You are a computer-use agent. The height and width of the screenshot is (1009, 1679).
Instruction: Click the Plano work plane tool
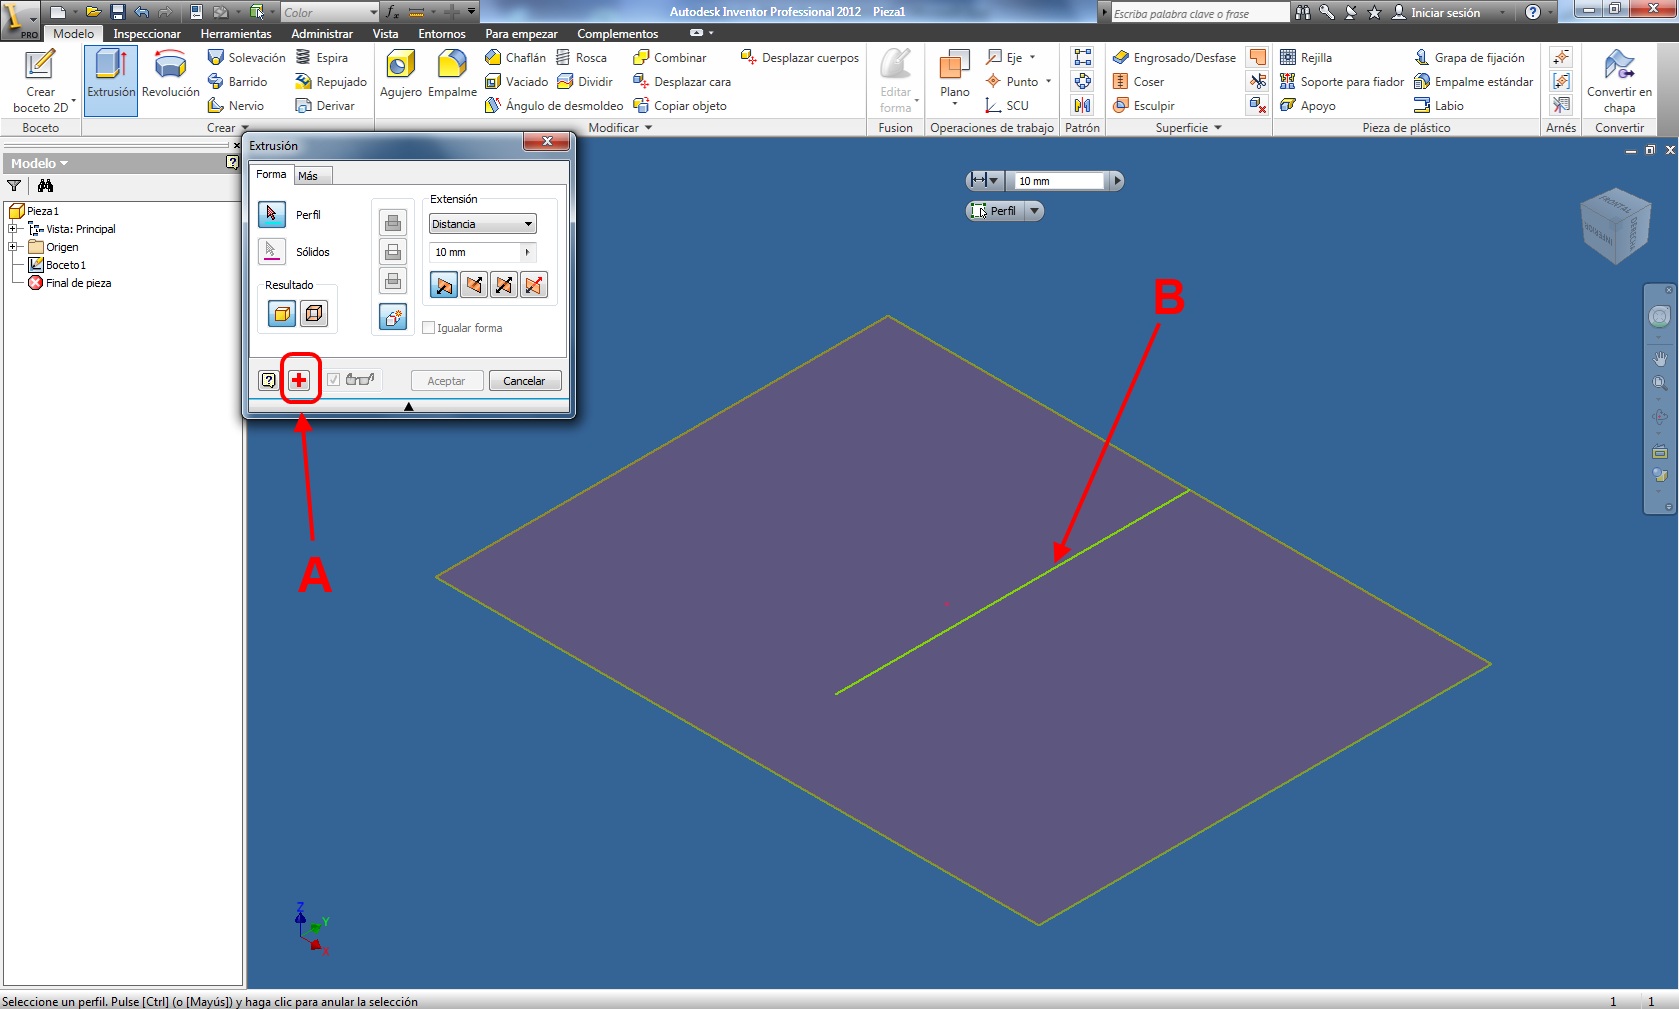(x=955, y=78)
